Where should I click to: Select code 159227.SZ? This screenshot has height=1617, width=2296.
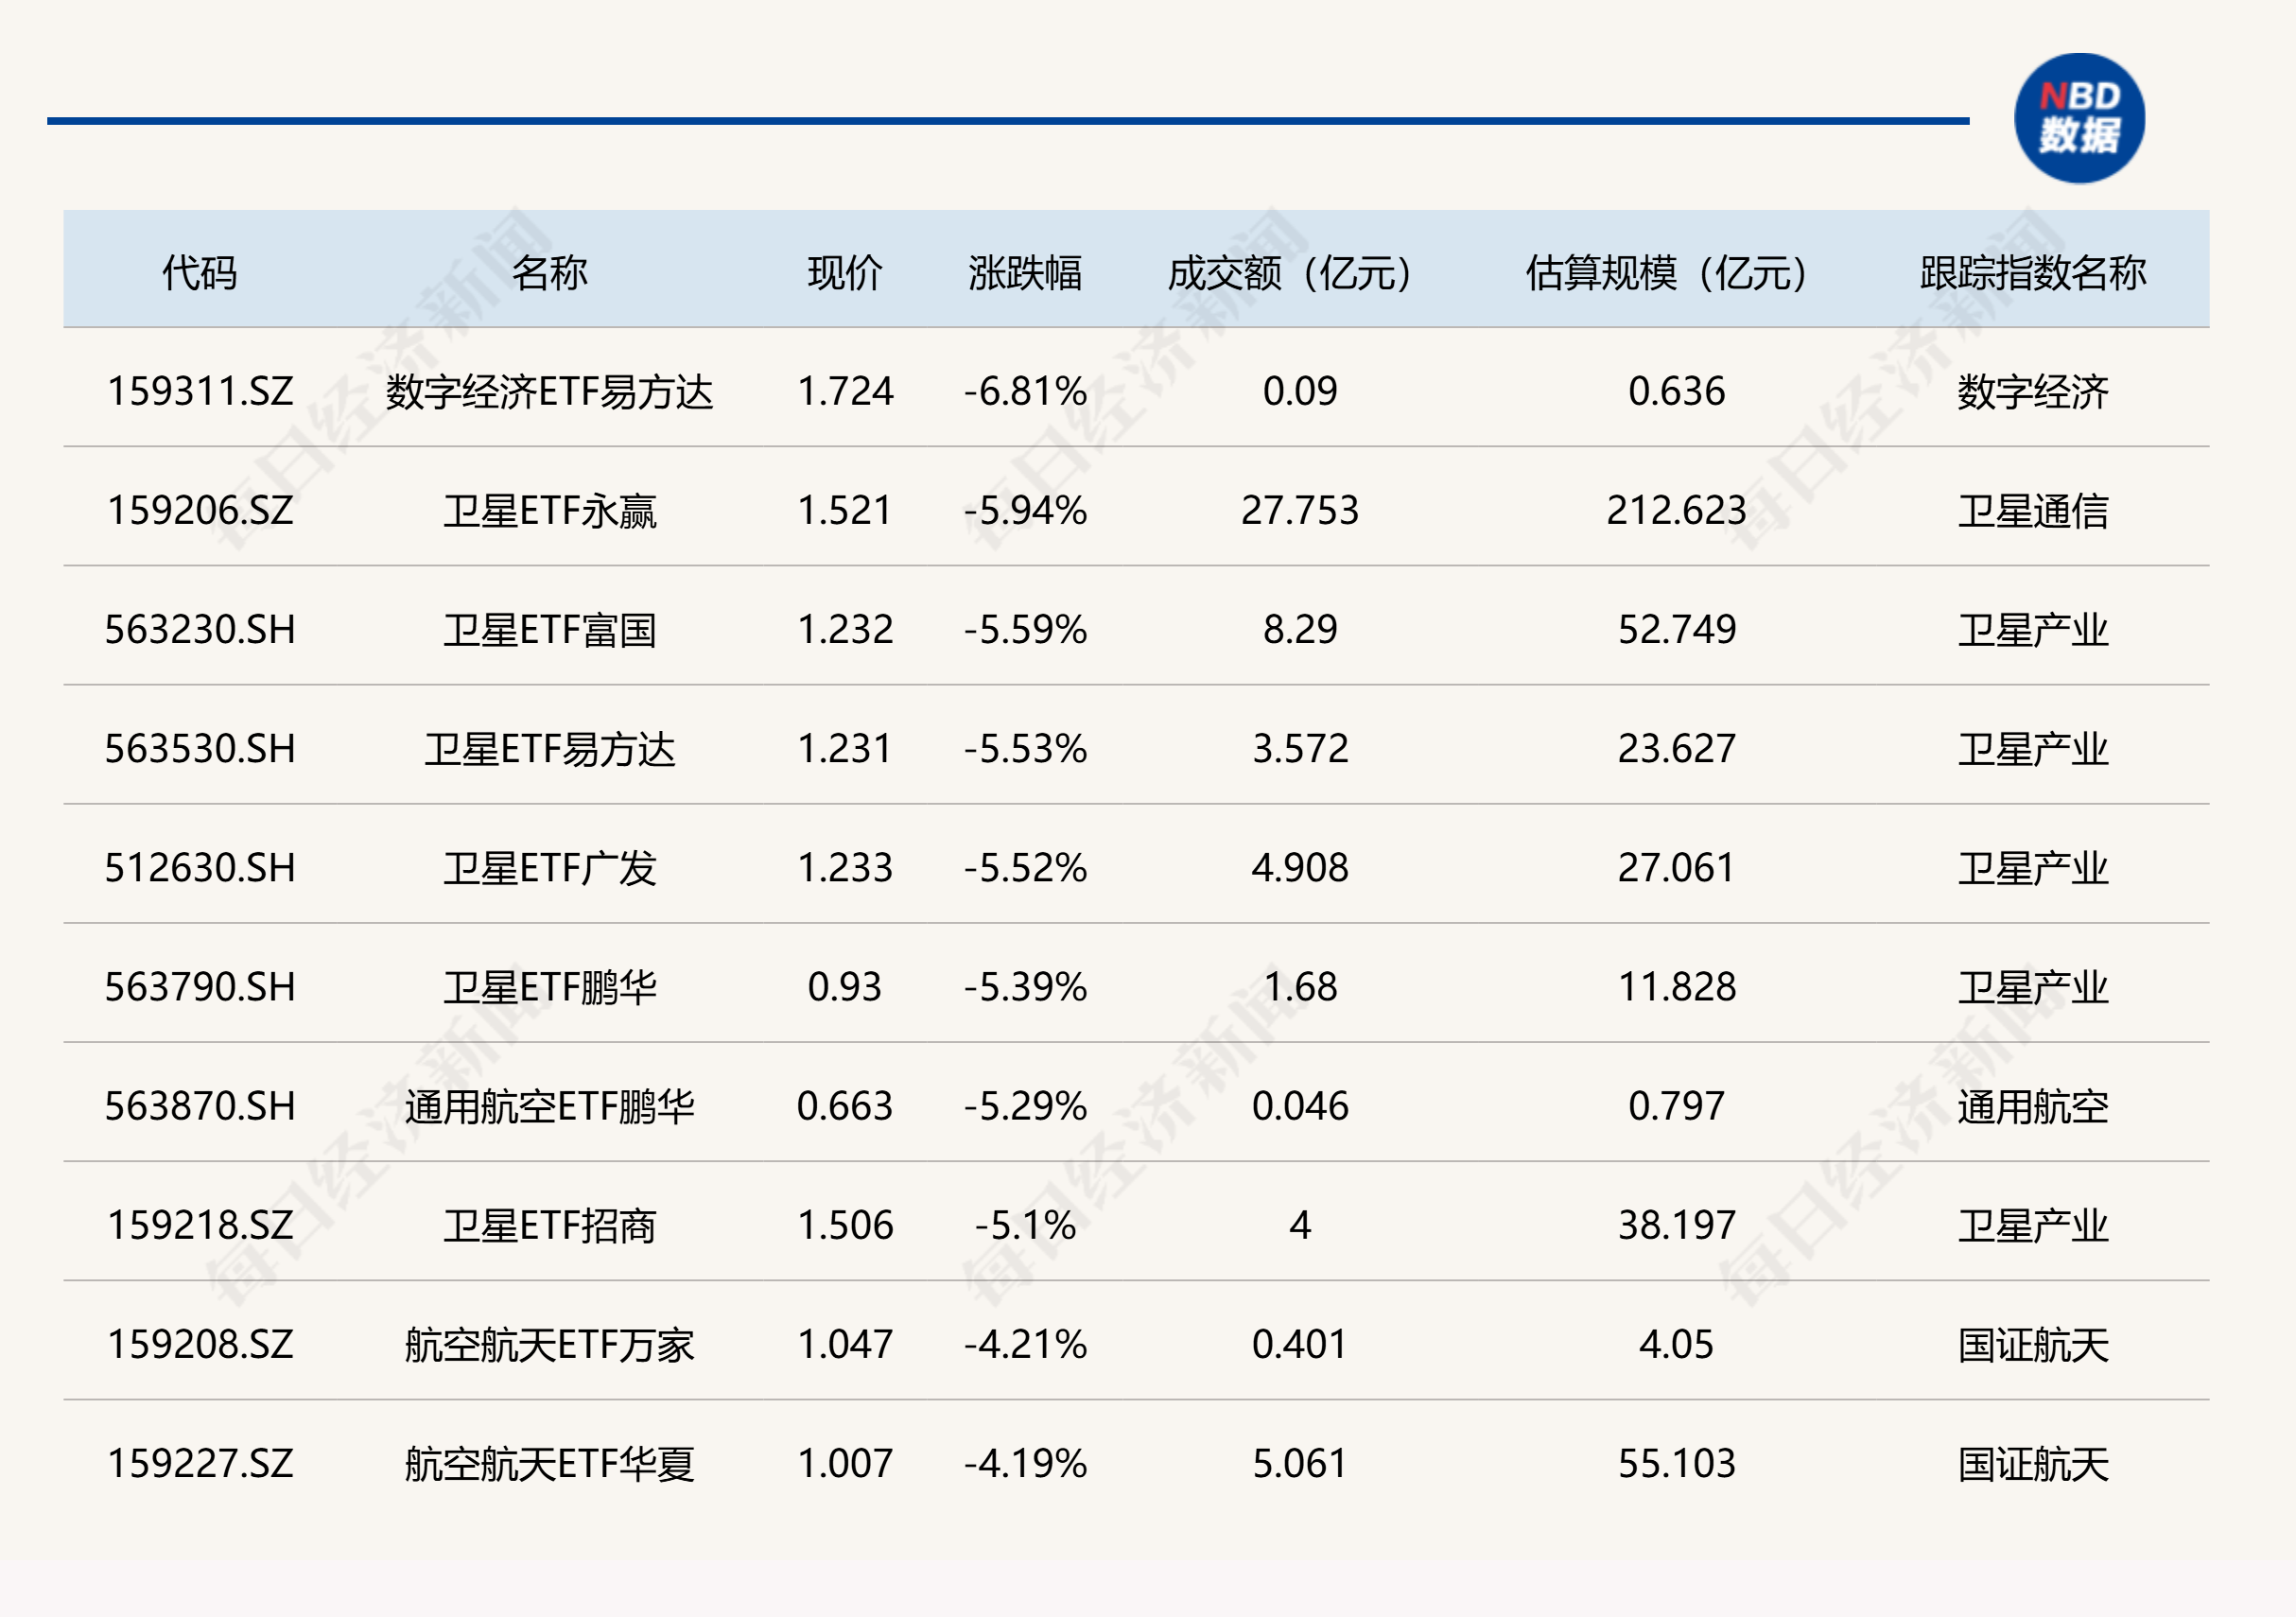(200, 1462)
